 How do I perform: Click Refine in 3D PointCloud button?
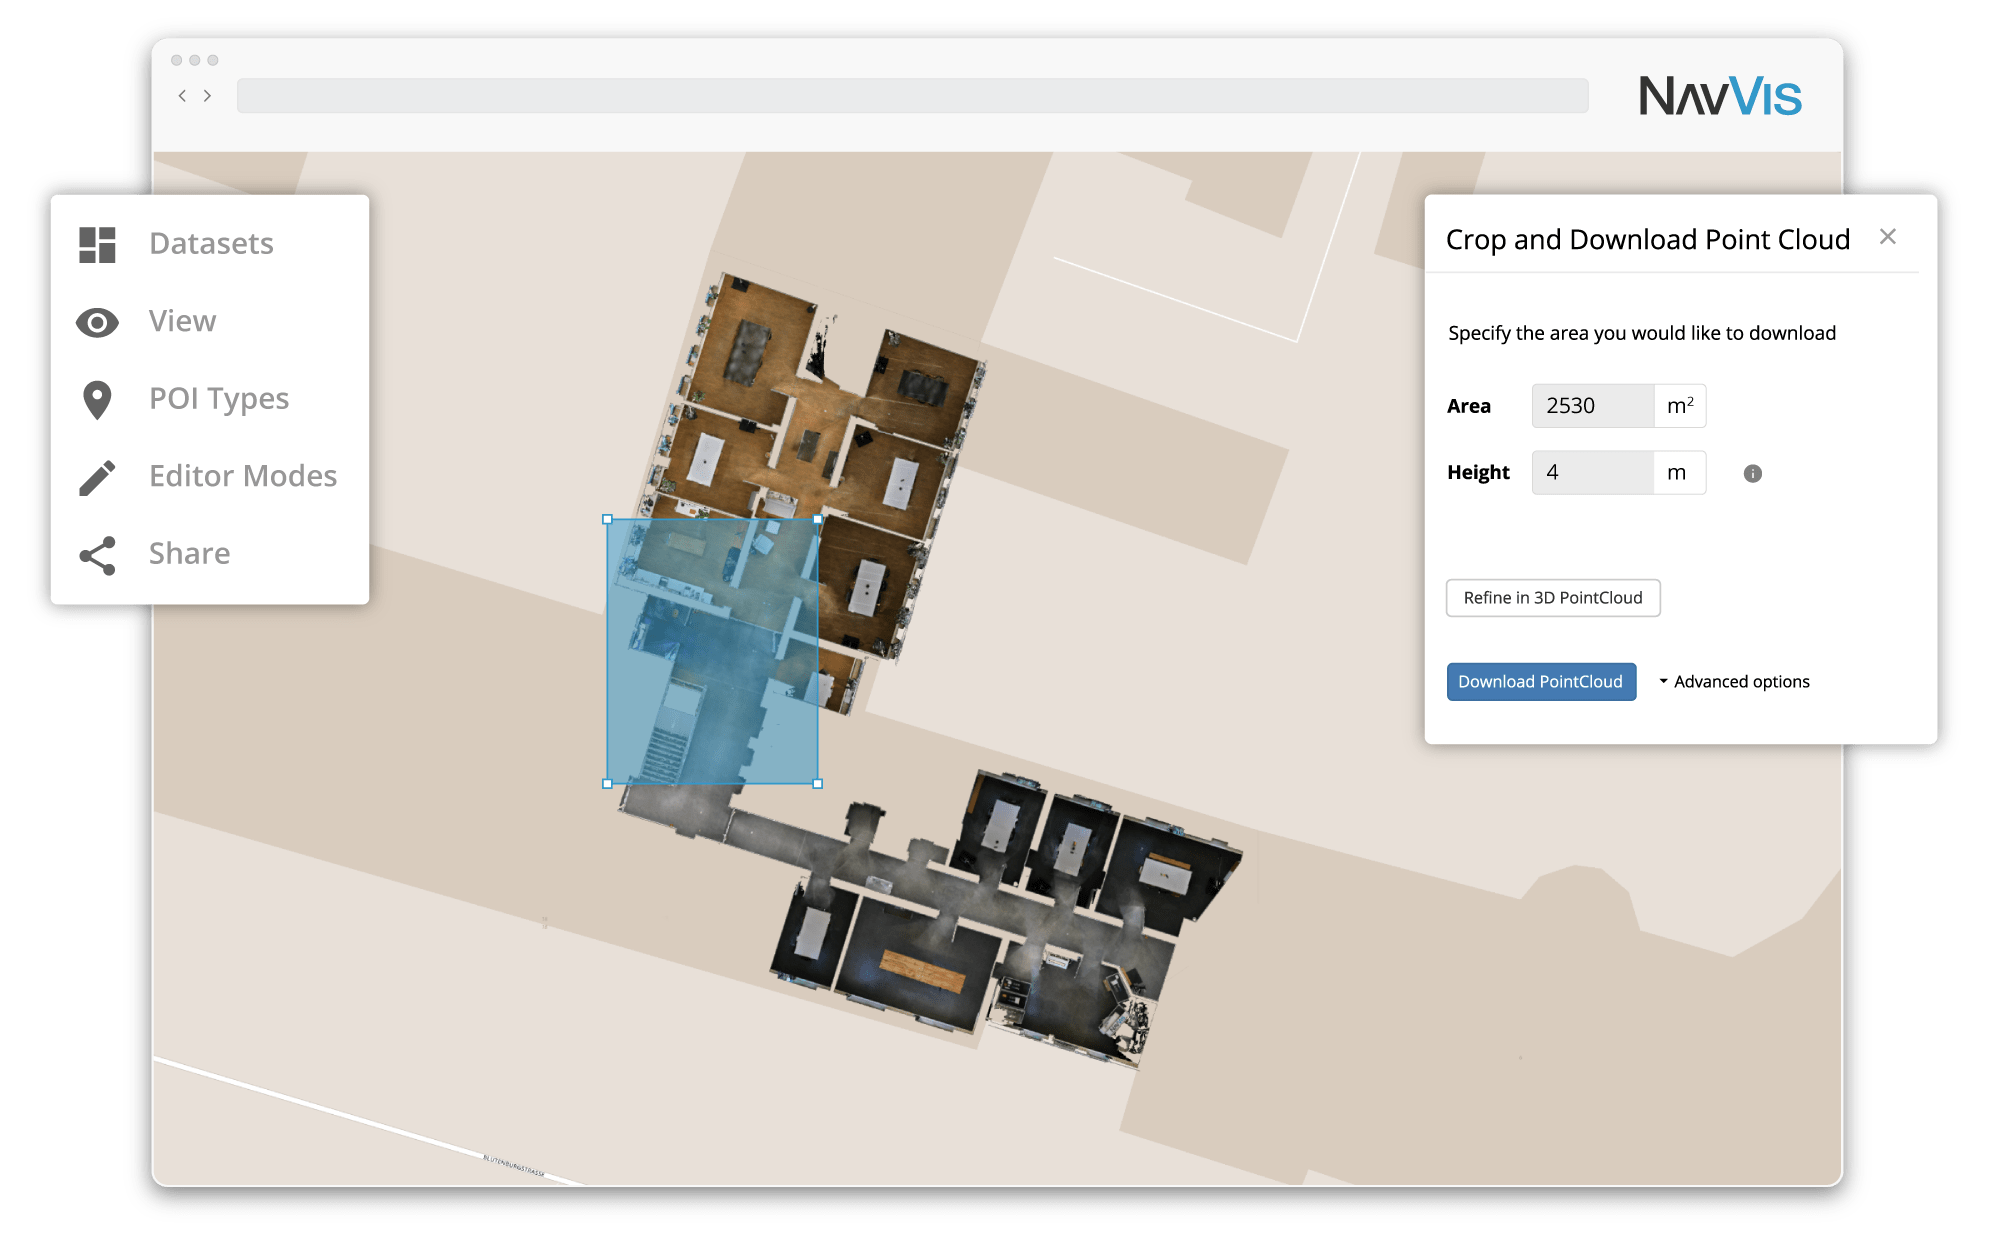1552,598
